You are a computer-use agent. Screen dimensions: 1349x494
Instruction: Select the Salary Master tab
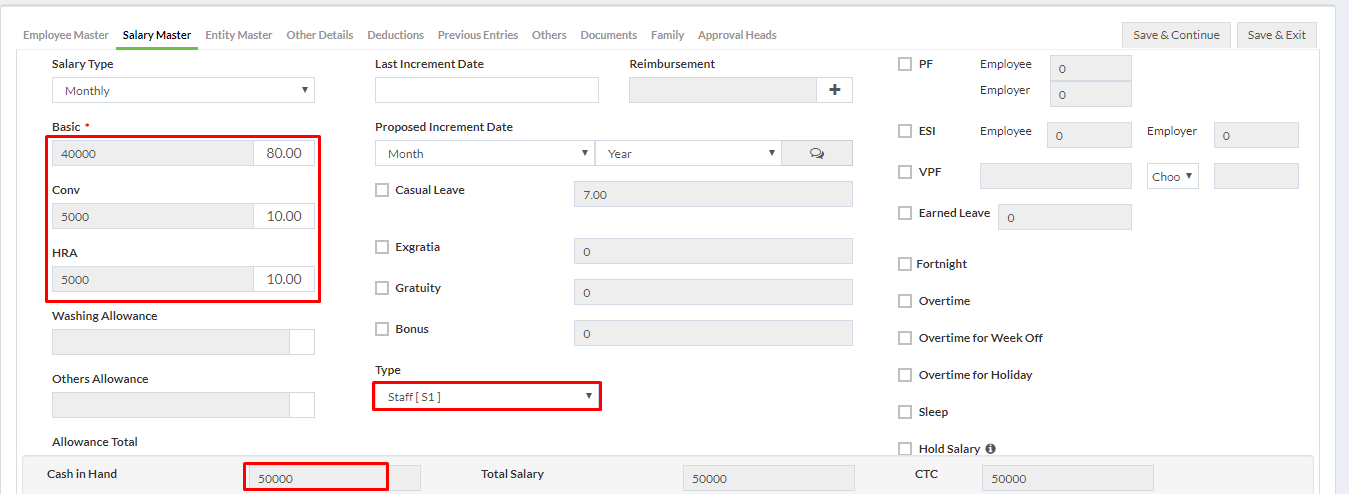[157, 35]
